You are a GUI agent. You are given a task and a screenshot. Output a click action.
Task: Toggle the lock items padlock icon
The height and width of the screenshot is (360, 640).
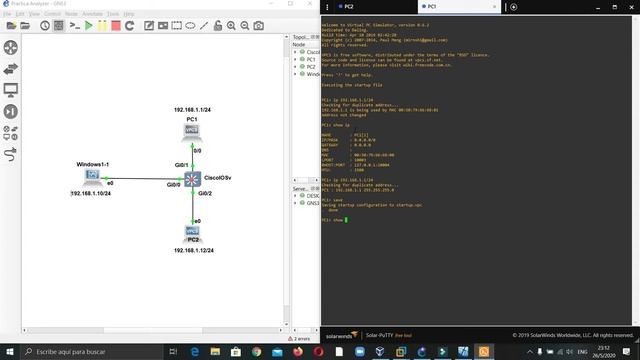[x=218, y=26]
